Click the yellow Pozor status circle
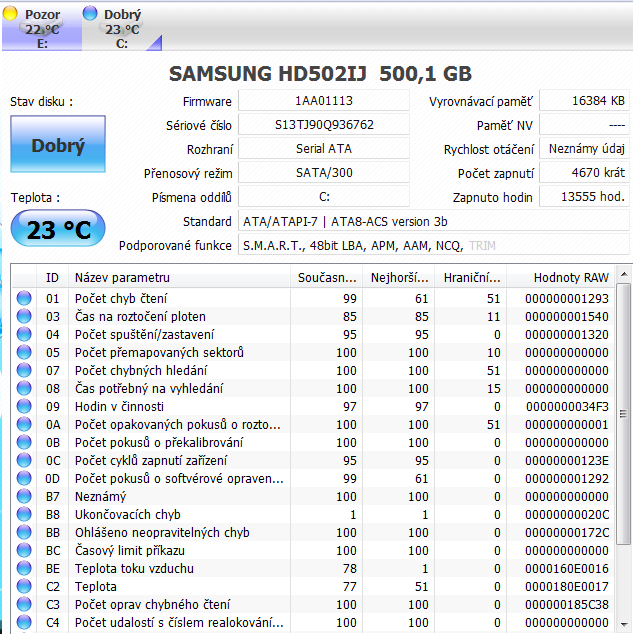This screenshot has width=633, height=634. pos(10,13)
